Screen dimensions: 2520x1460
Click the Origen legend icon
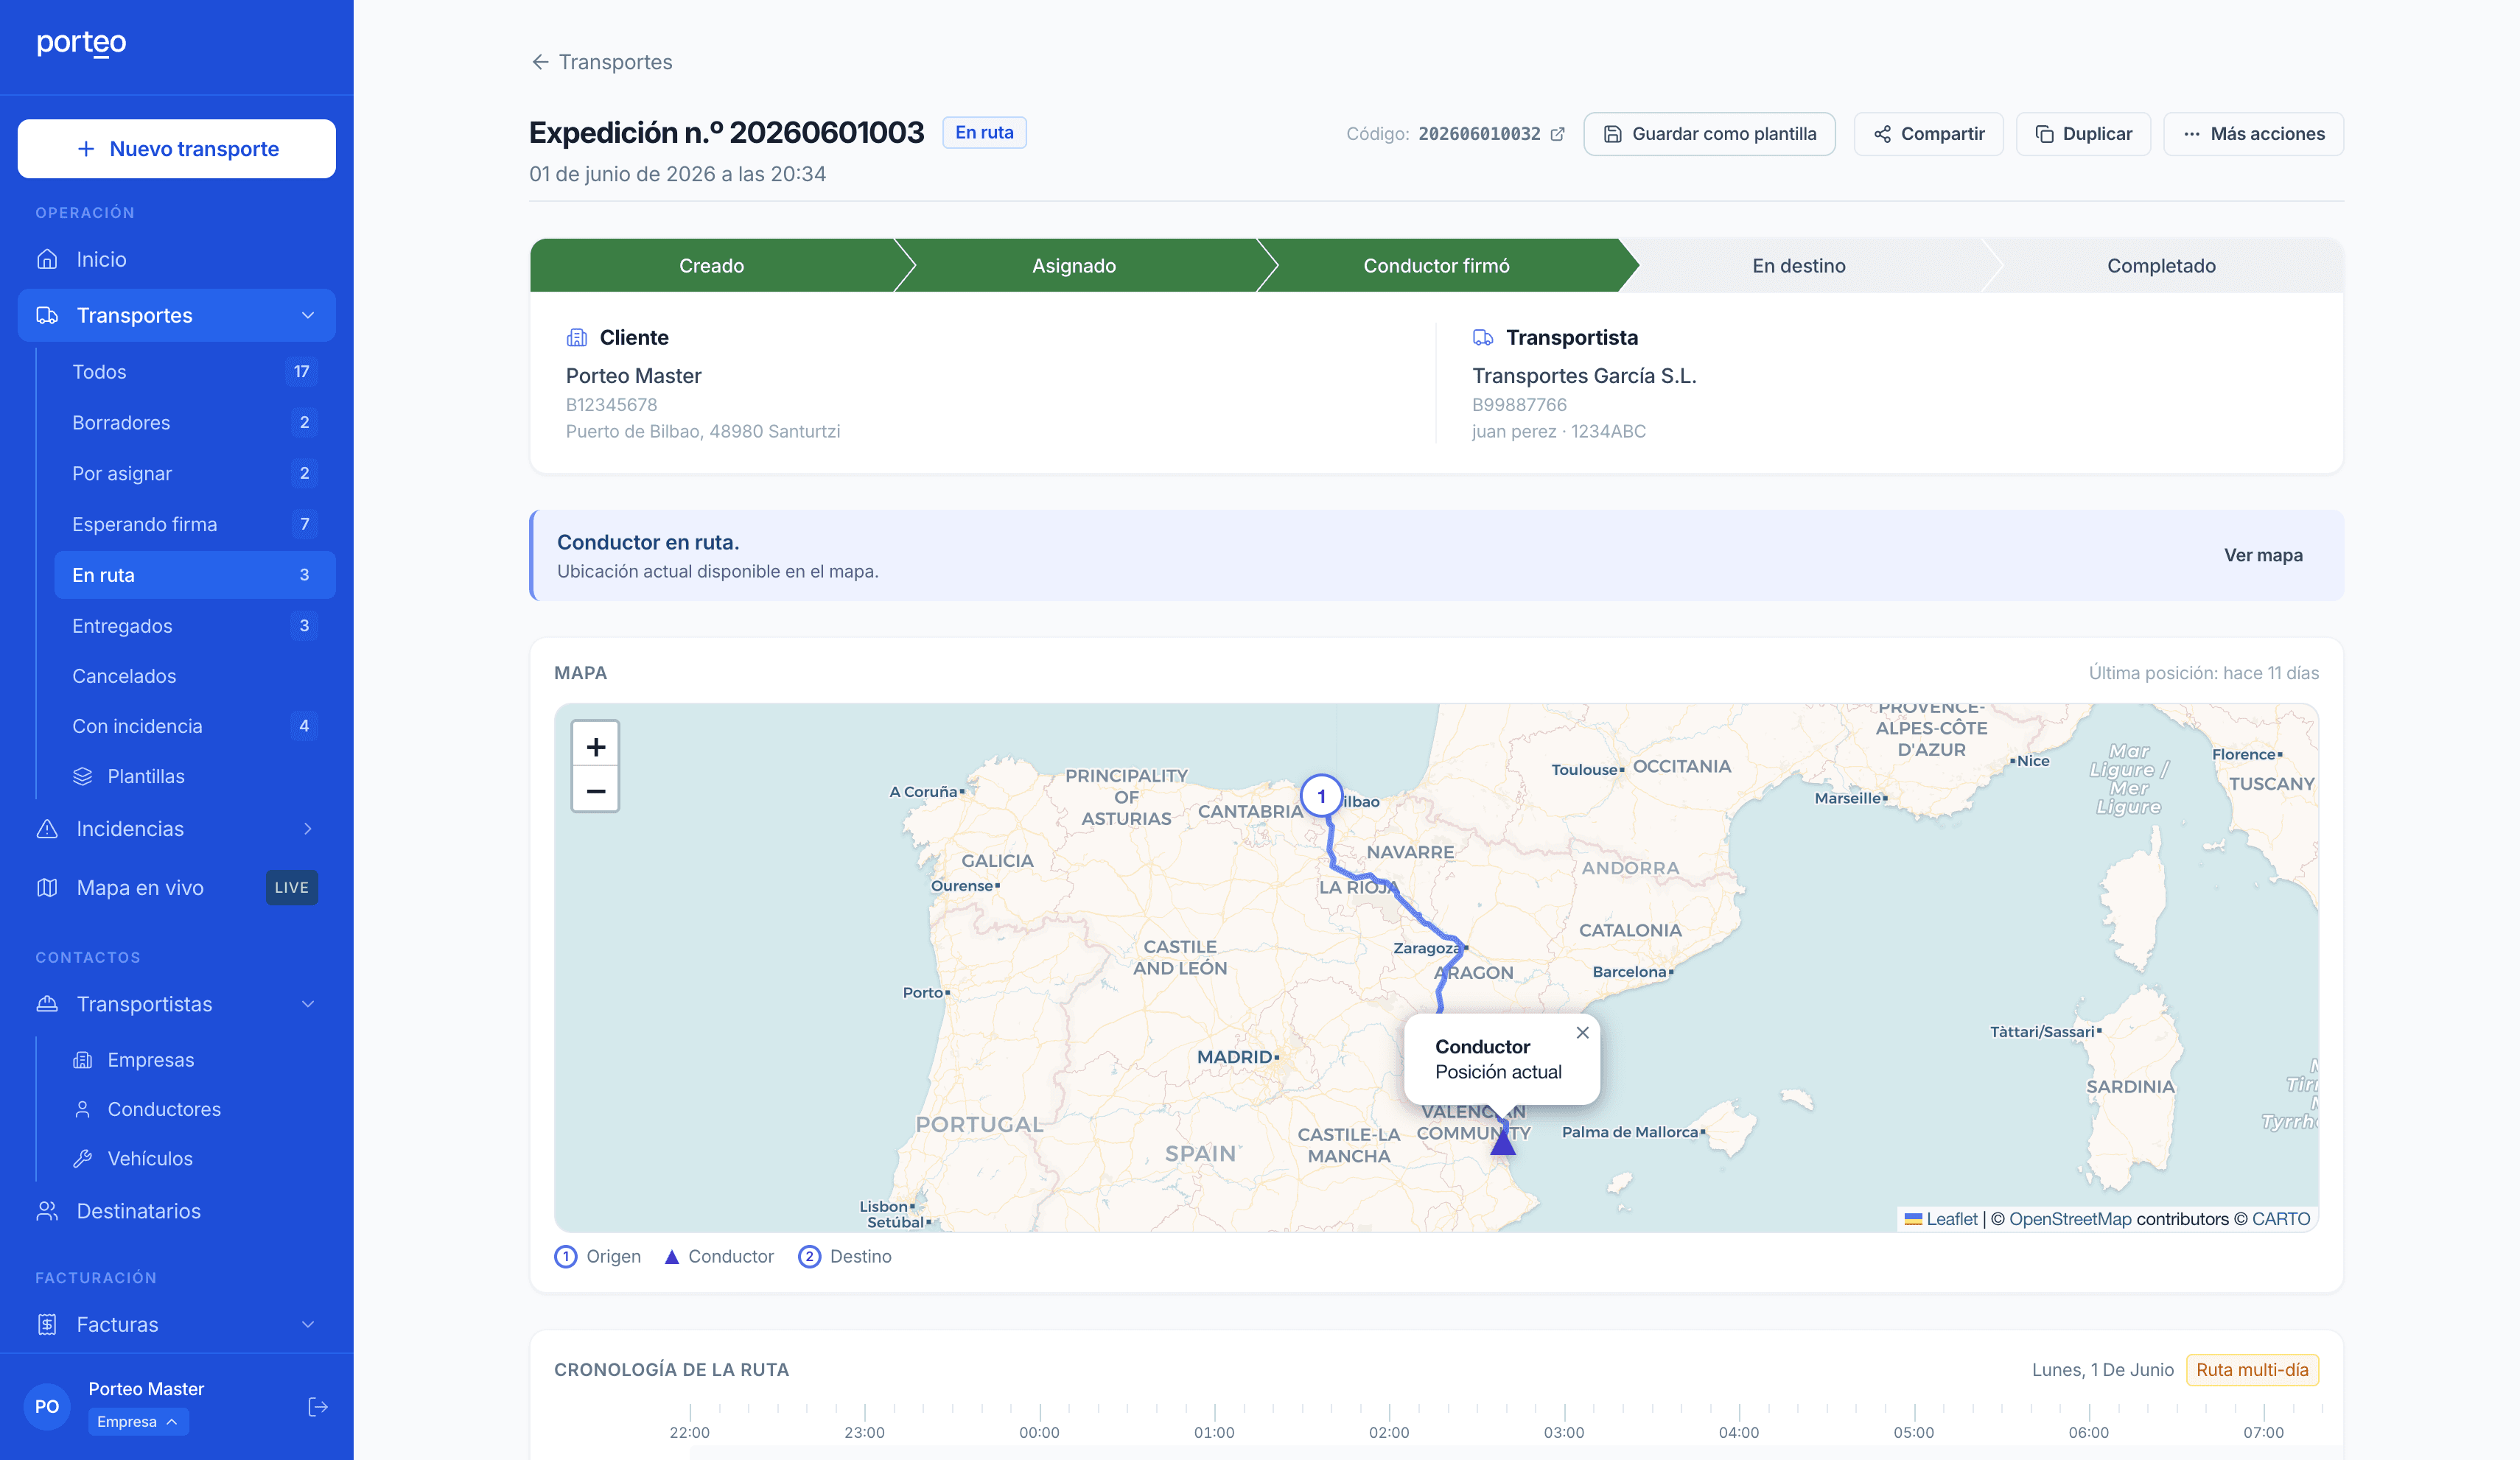[x=566, y=1256]
